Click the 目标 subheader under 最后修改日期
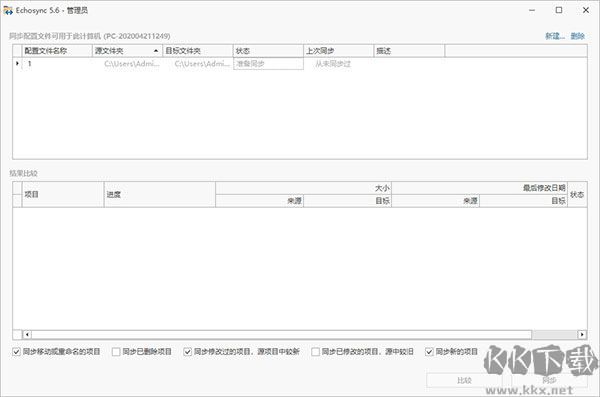The width and height of the screenshot is (600, 397). (523, 201)
